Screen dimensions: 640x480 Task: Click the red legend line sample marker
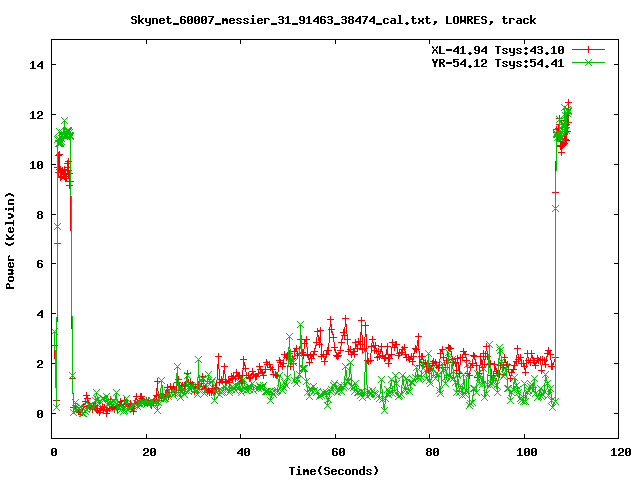coord(588,50)
